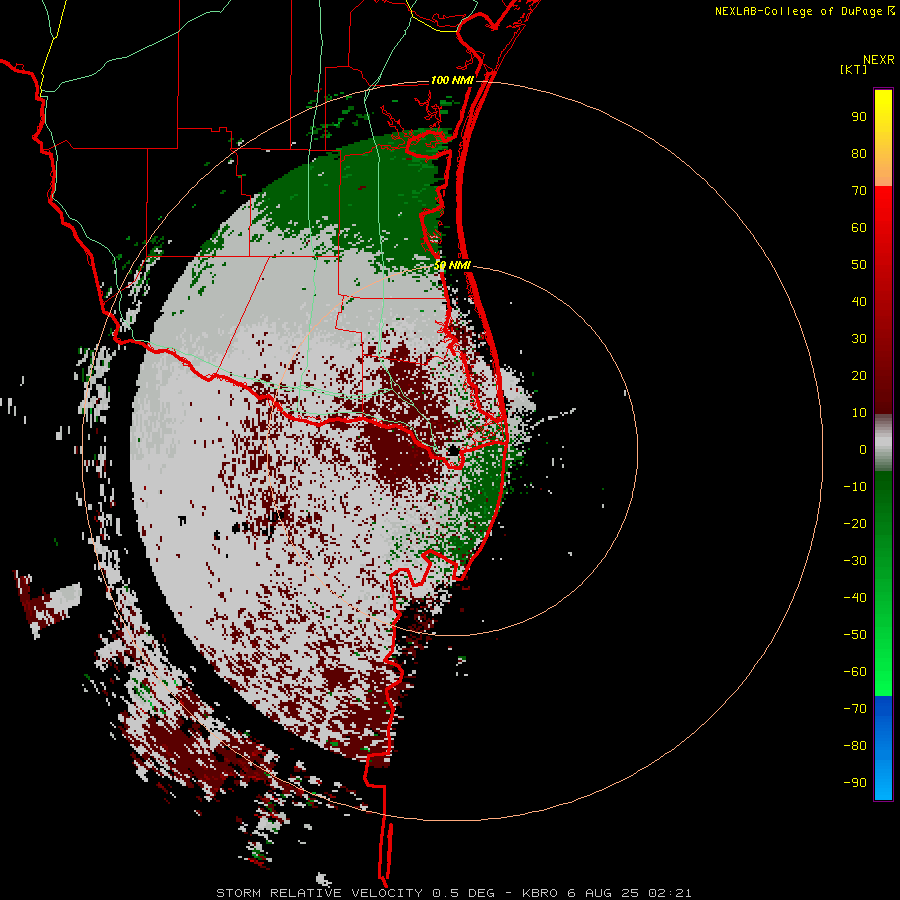Click the [KT] units label
Screen dimensions: 900x900
pyautogui.click(x=854, y=69)
